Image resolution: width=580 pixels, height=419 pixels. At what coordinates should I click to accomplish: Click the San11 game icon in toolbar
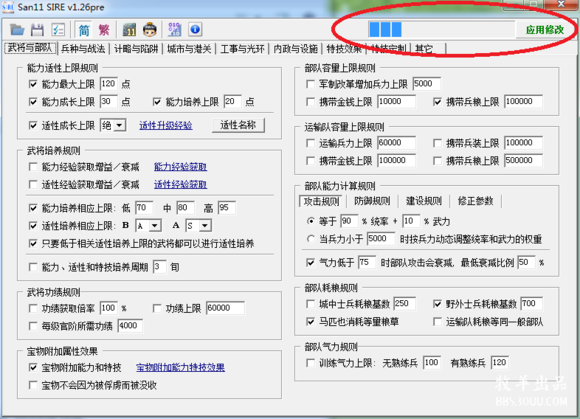coord(129,30)
